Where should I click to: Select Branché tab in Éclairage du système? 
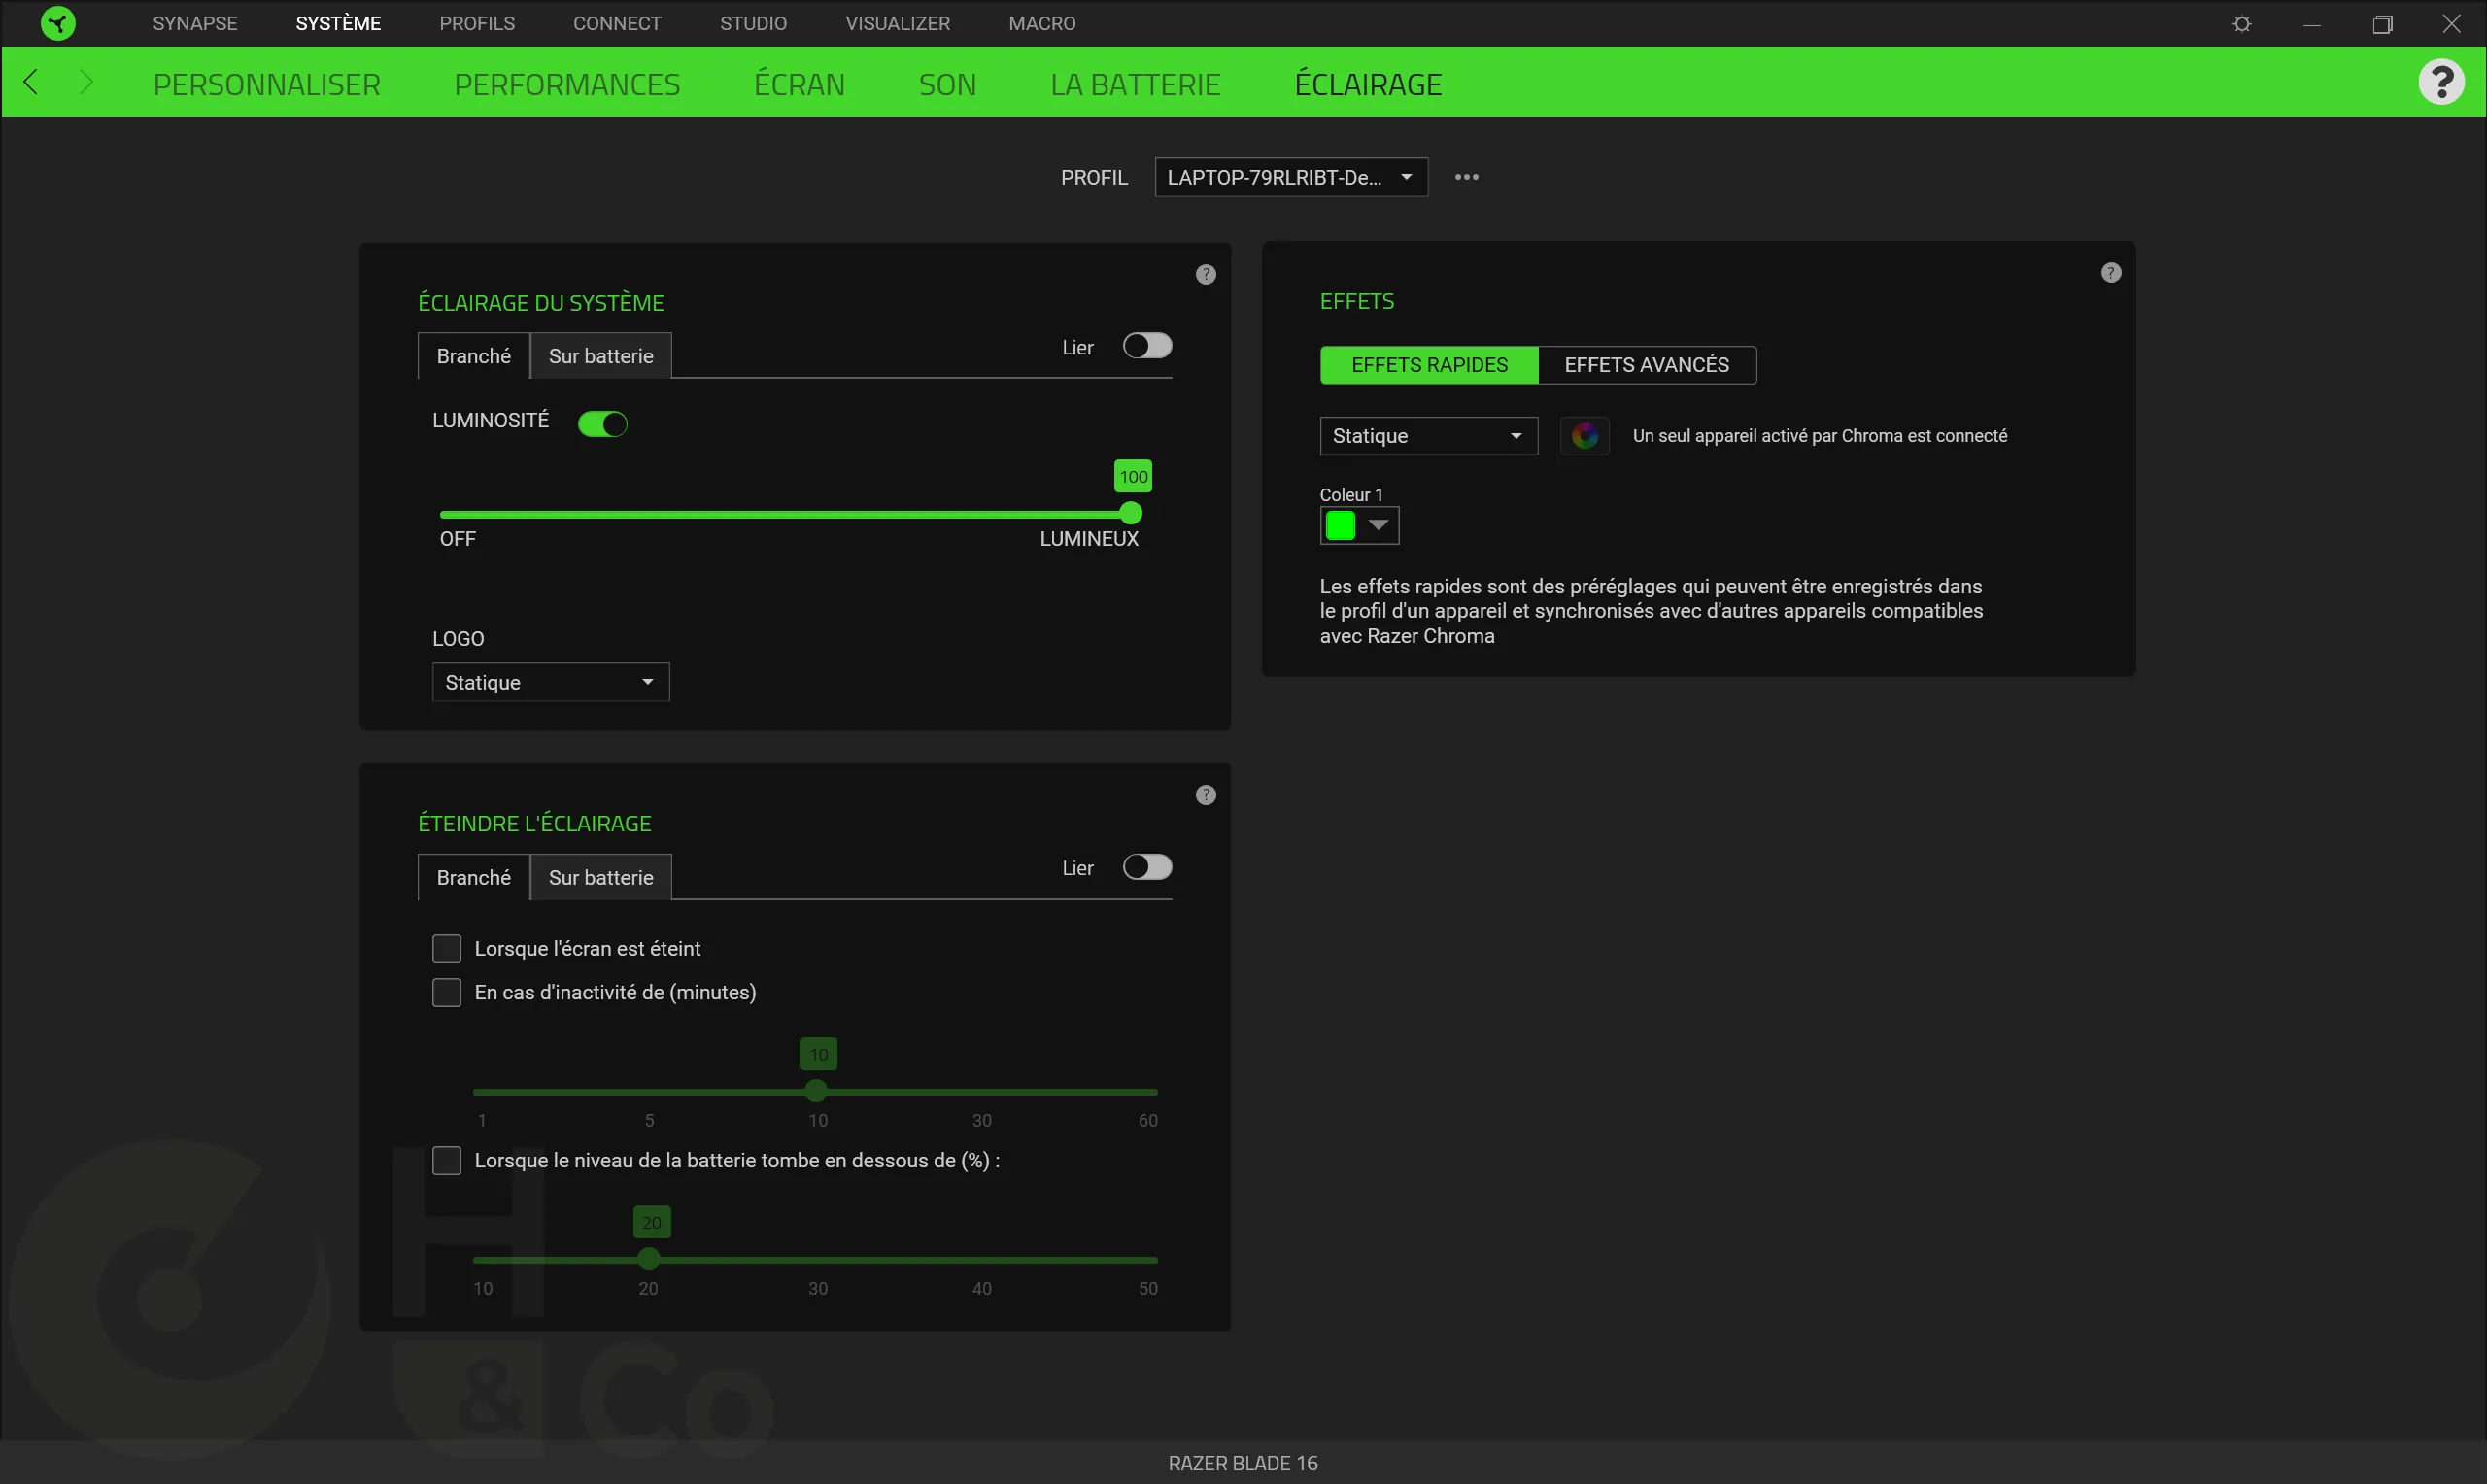pos(473,356)
